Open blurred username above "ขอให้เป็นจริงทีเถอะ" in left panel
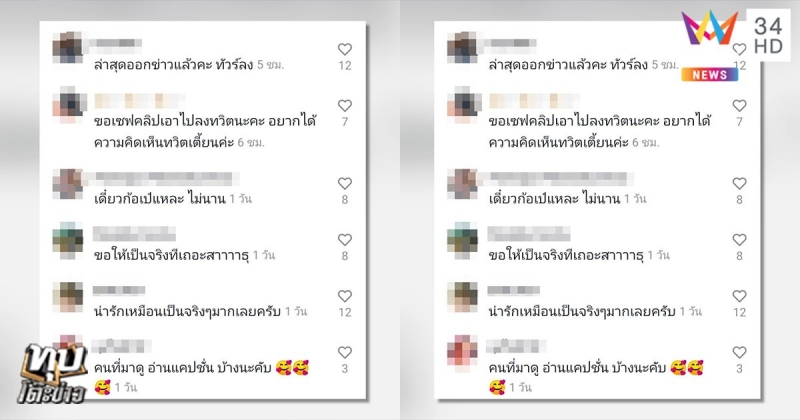 134,234
